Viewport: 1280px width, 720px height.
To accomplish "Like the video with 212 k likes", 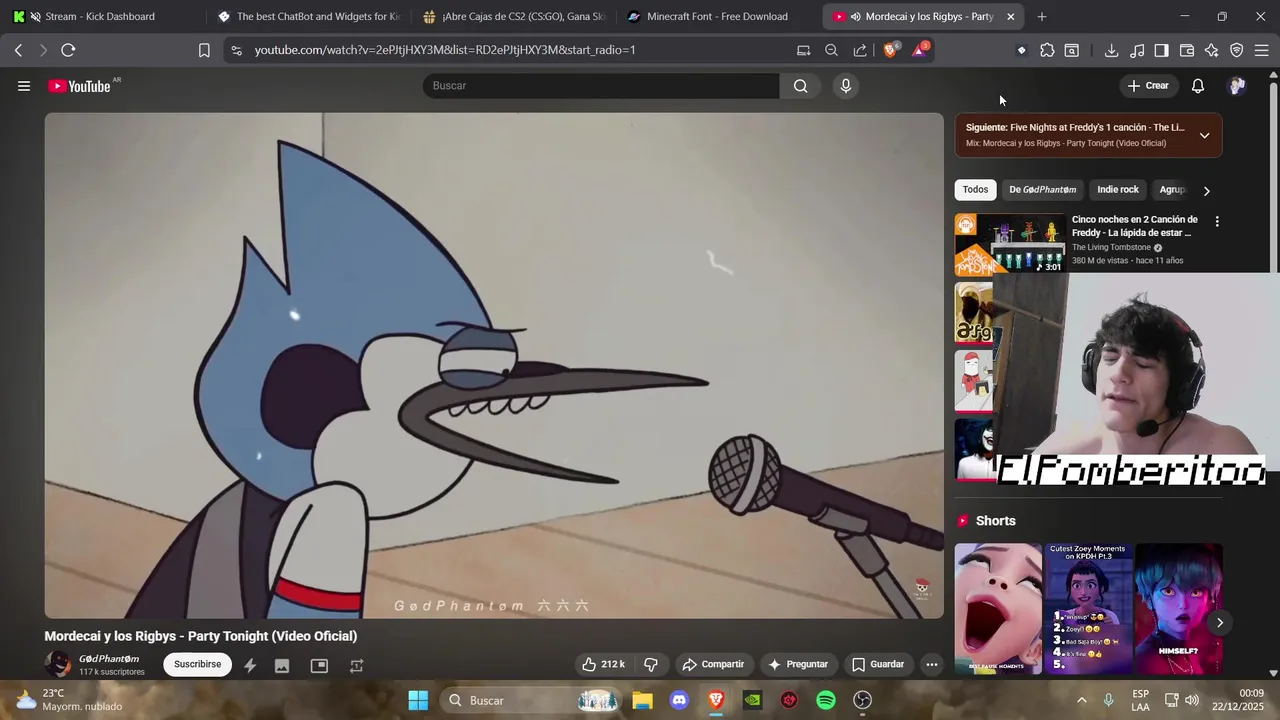I will coord(603,664).
